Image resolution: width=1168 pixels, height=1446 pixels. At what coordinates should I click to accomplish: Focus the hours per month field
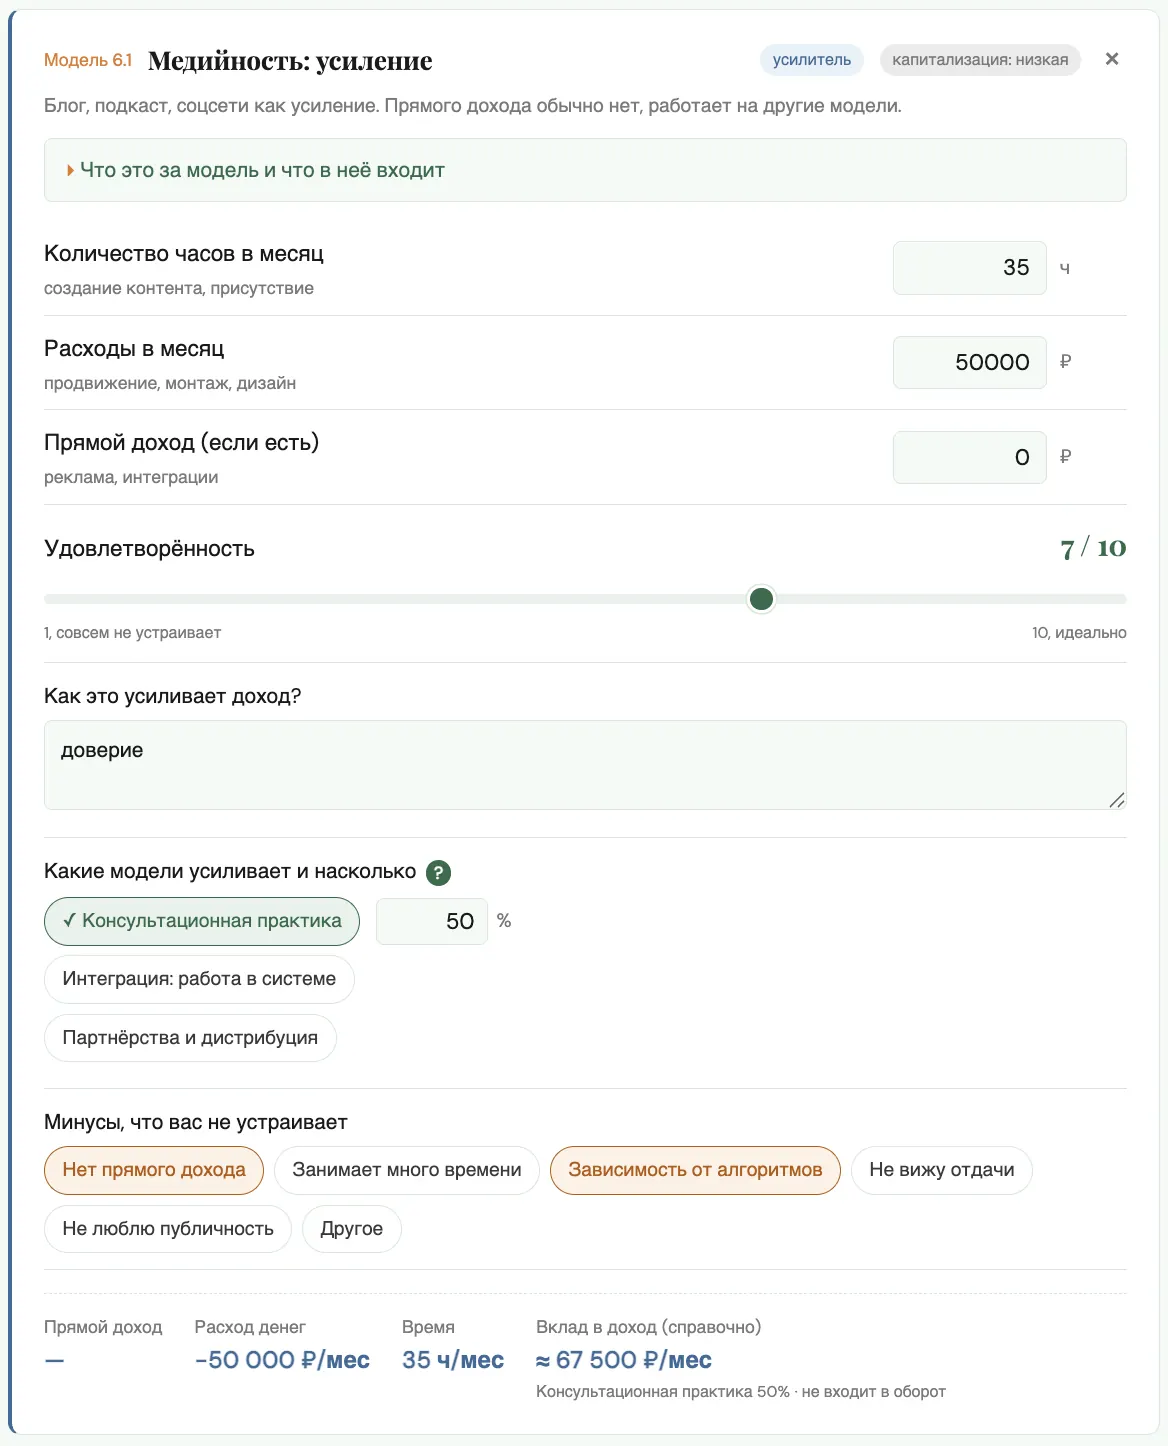click(x=969, y=268)
